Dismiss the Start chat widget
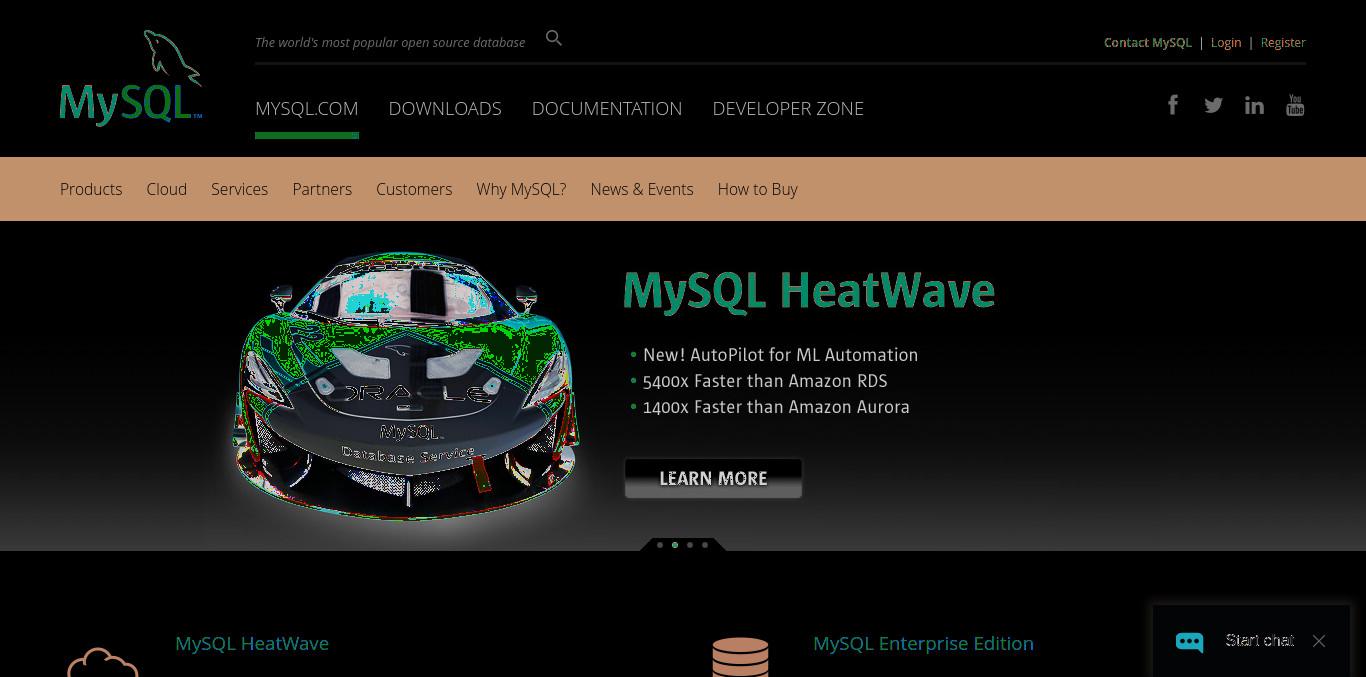1366x677 pixels. coord(1319,641)
